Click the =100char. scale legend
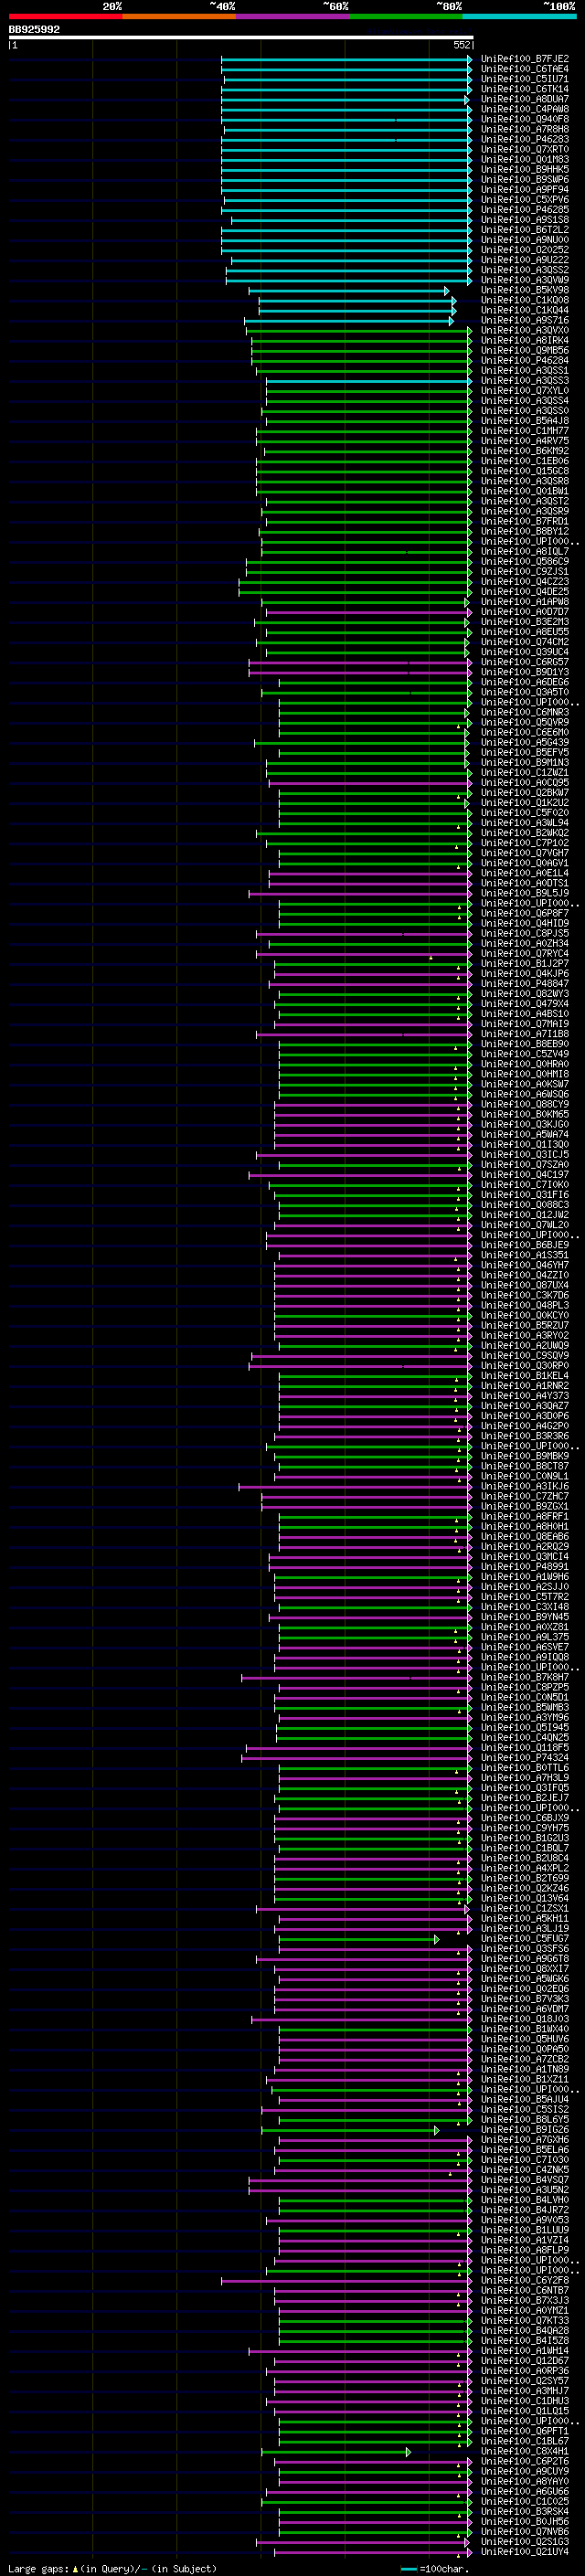585x2576 pixels. pyautogui.click(x=434, y=2568)
